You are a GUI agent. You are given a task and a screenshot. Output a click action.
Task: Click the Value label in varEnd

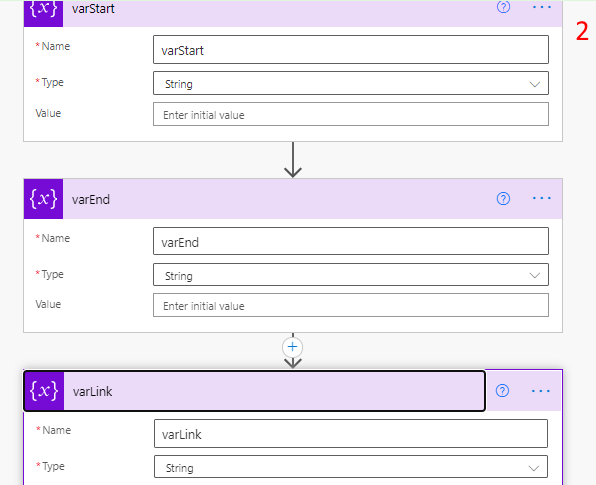tap(48, 304)
